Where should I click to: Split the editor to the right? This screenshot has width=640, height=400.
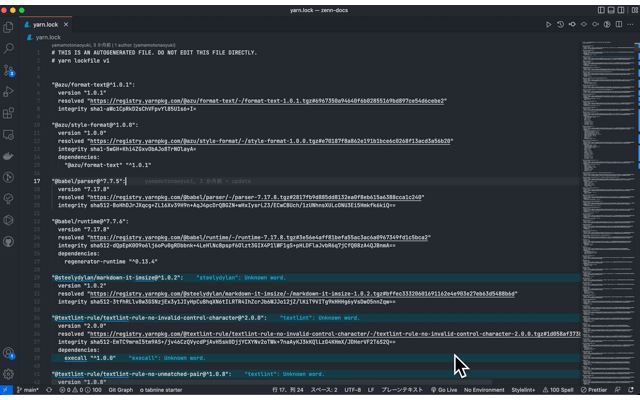click(x=619, y=24)
